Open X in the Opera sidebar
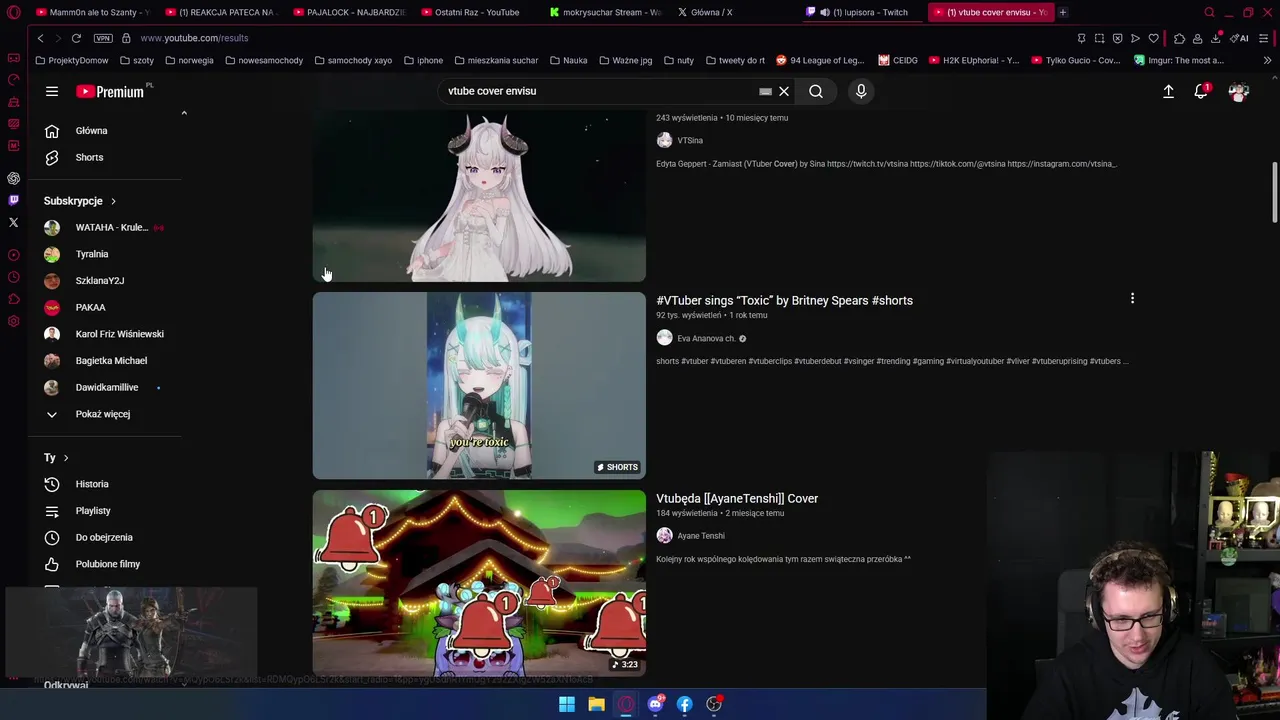1280x720 pixels. (13, 222)
